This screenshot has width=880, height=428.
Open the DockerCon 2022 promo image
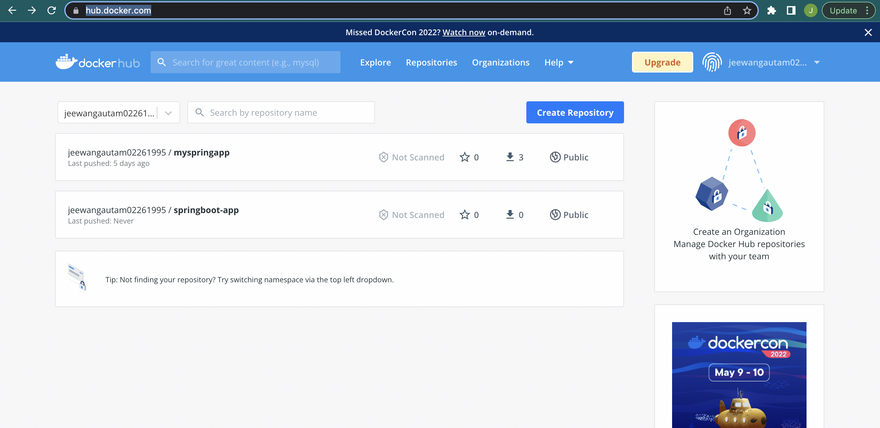click(x=739, y=374)
